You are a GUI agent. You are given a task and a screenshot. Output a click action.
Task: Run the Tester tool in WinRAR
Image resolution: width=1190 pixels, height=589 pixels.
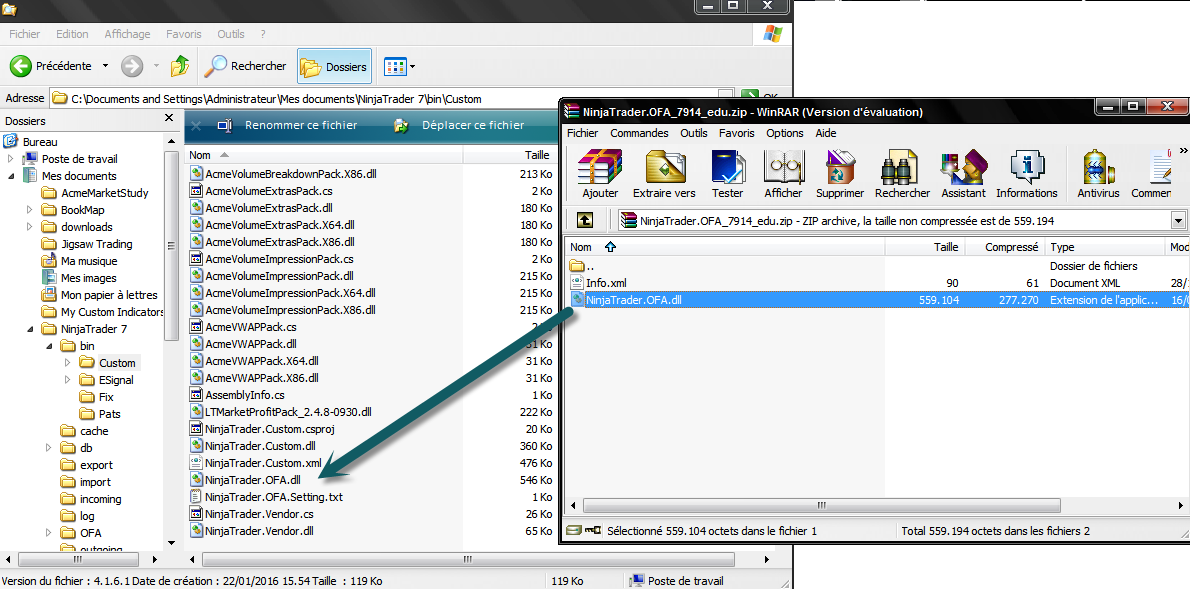(727, 166)
